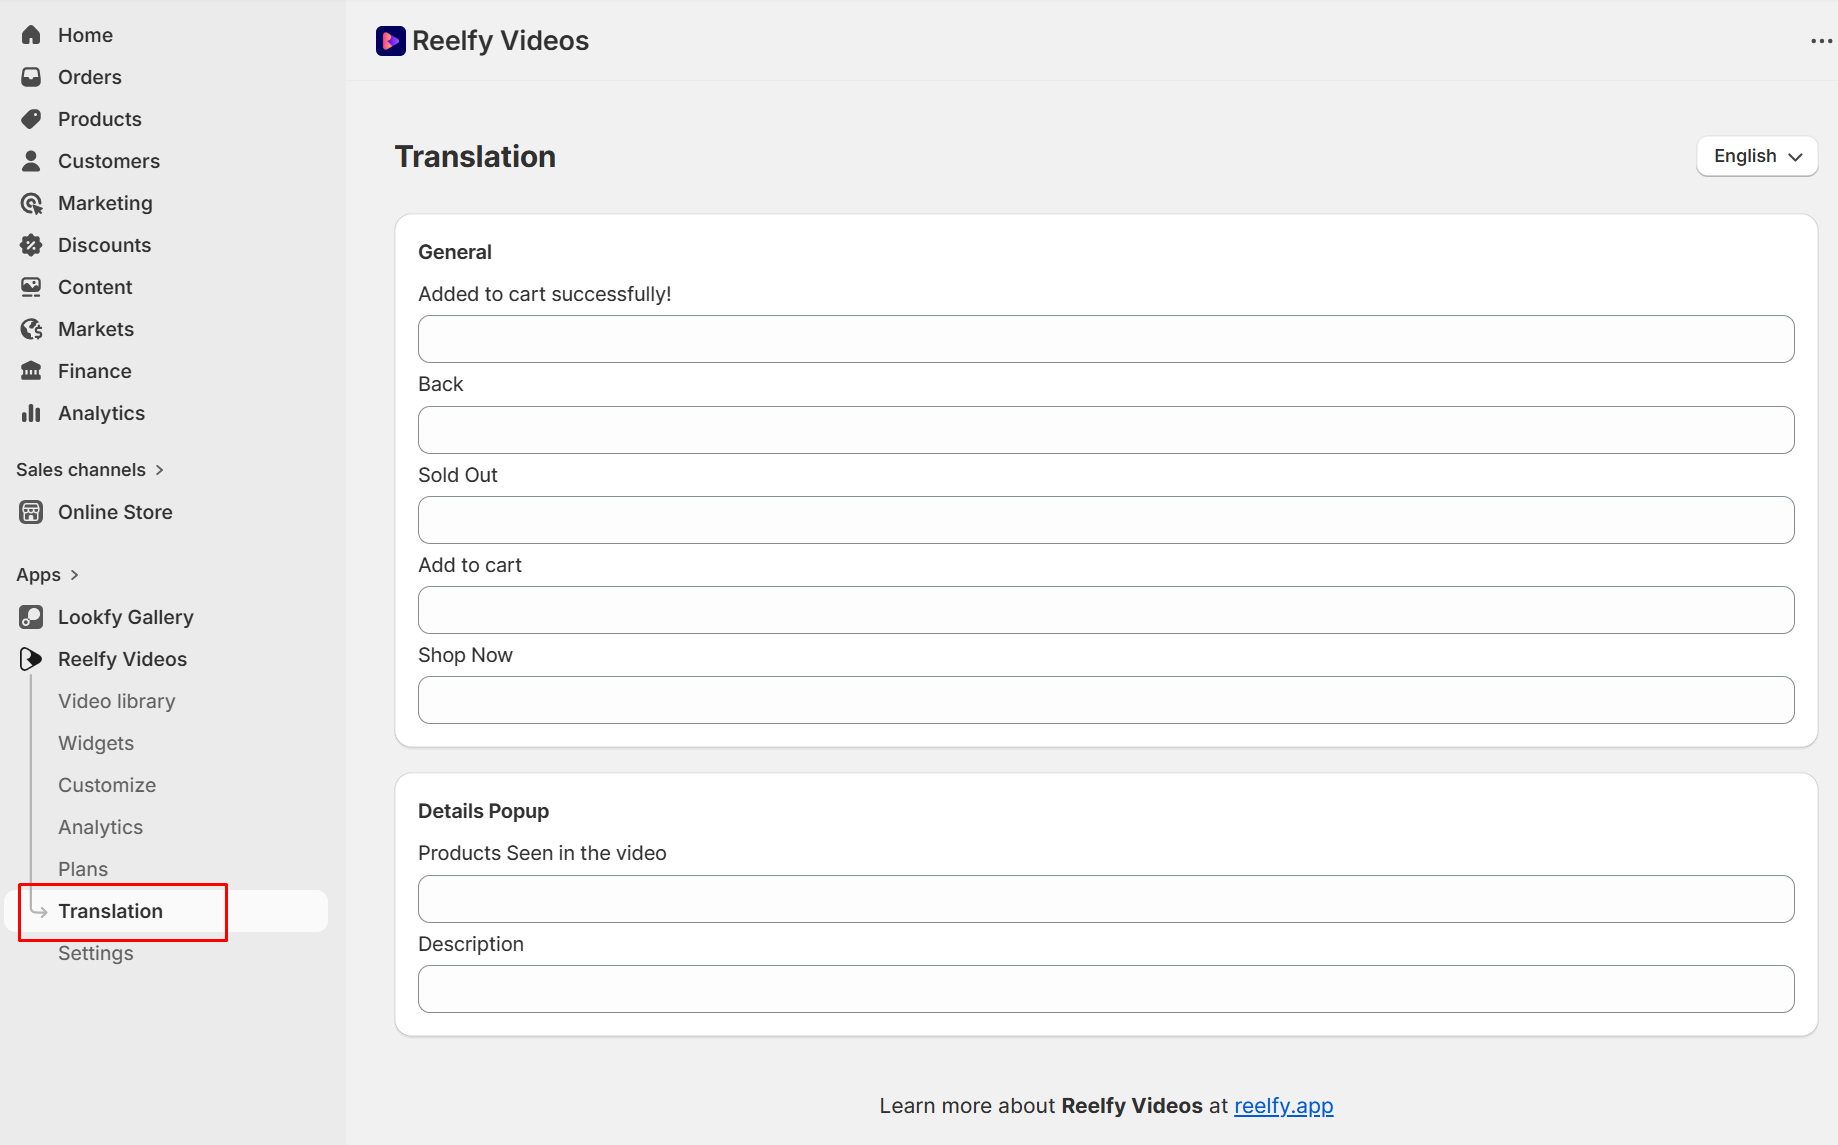Click the Finance bank icon
The width and height of the screenshot is (1838, 1145).
pos(31,371)
